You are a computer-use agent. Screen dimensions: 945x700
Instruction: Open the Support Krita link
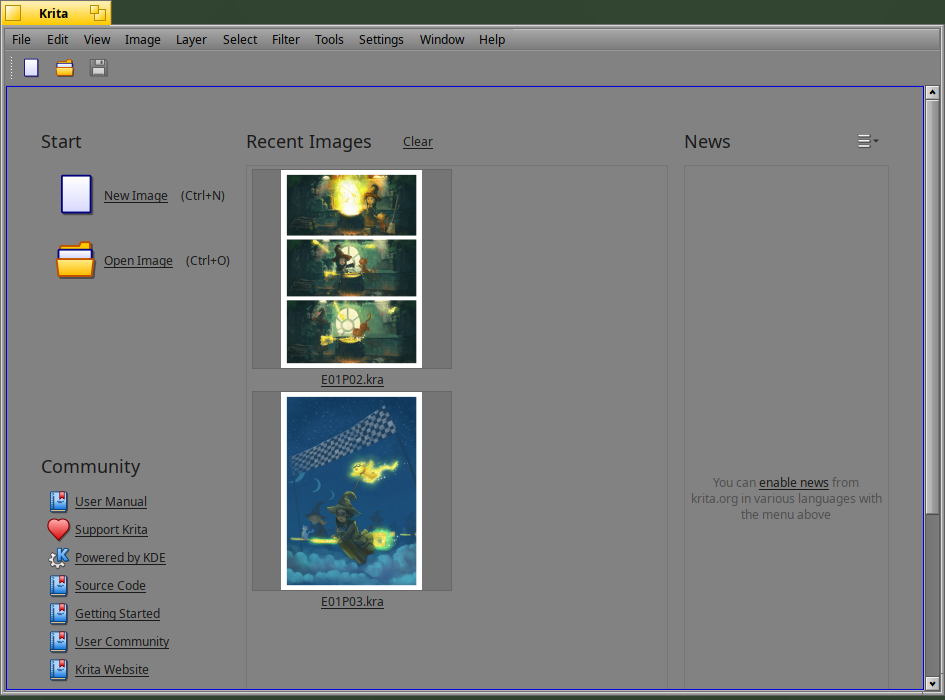click(111, 529)
